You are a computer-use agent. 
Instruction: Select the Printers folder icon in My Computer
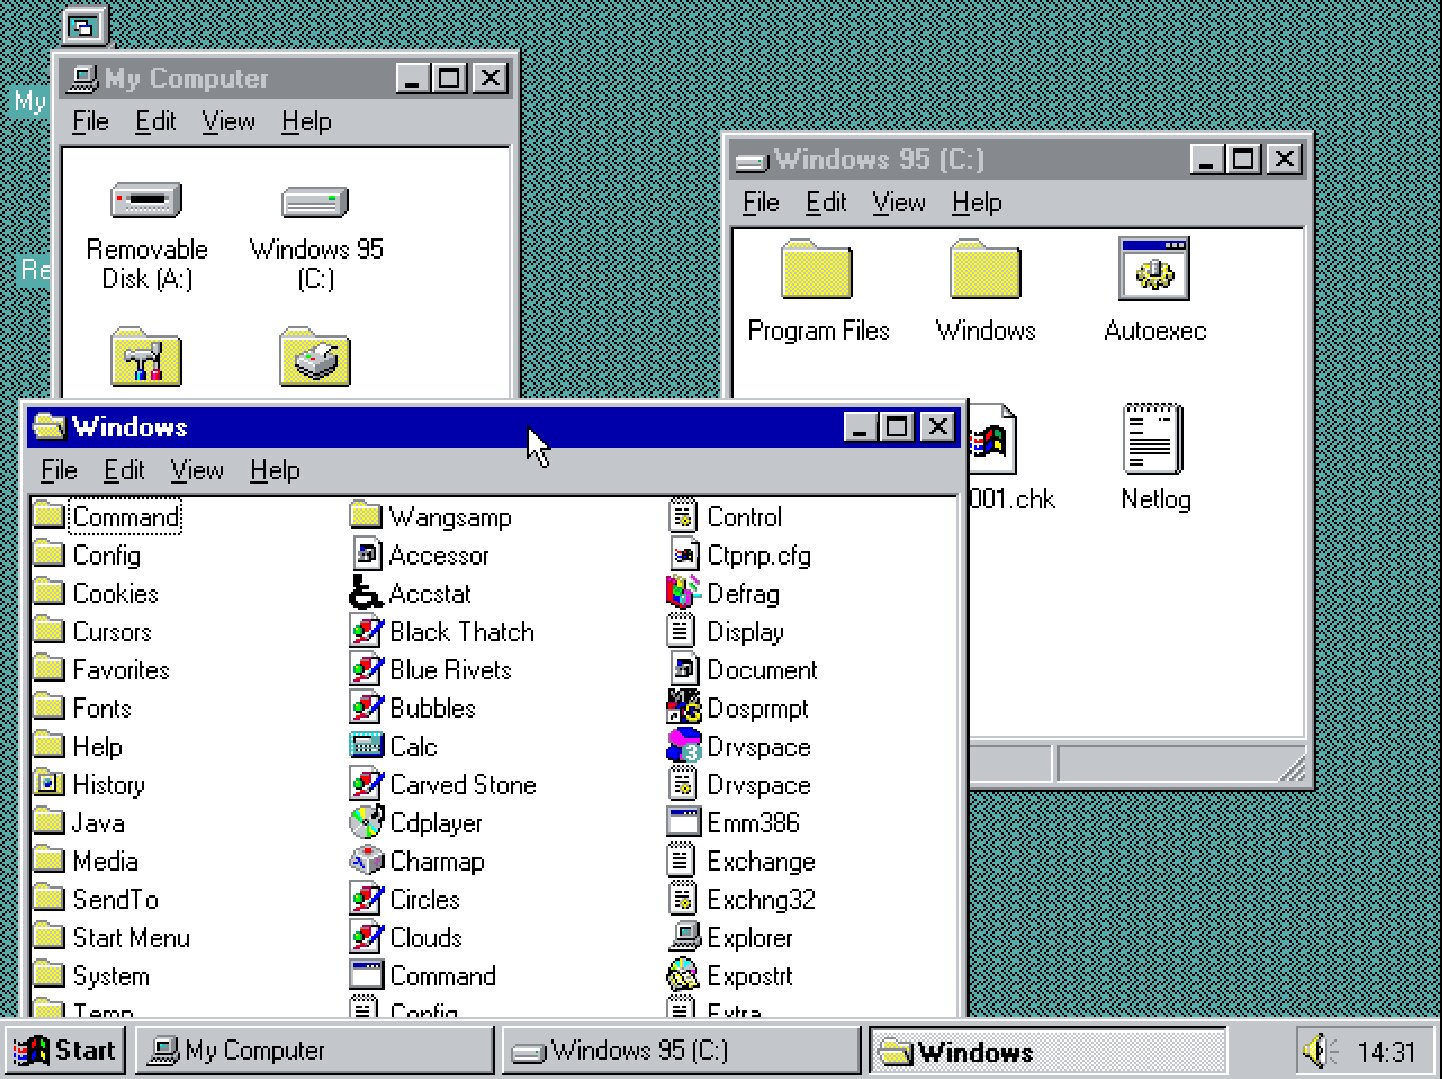[x=315, y=357]
